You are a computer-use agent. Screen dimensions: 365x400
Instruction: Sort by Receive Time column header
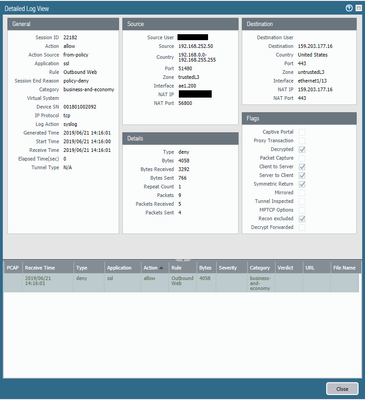(x=48, y=268)
